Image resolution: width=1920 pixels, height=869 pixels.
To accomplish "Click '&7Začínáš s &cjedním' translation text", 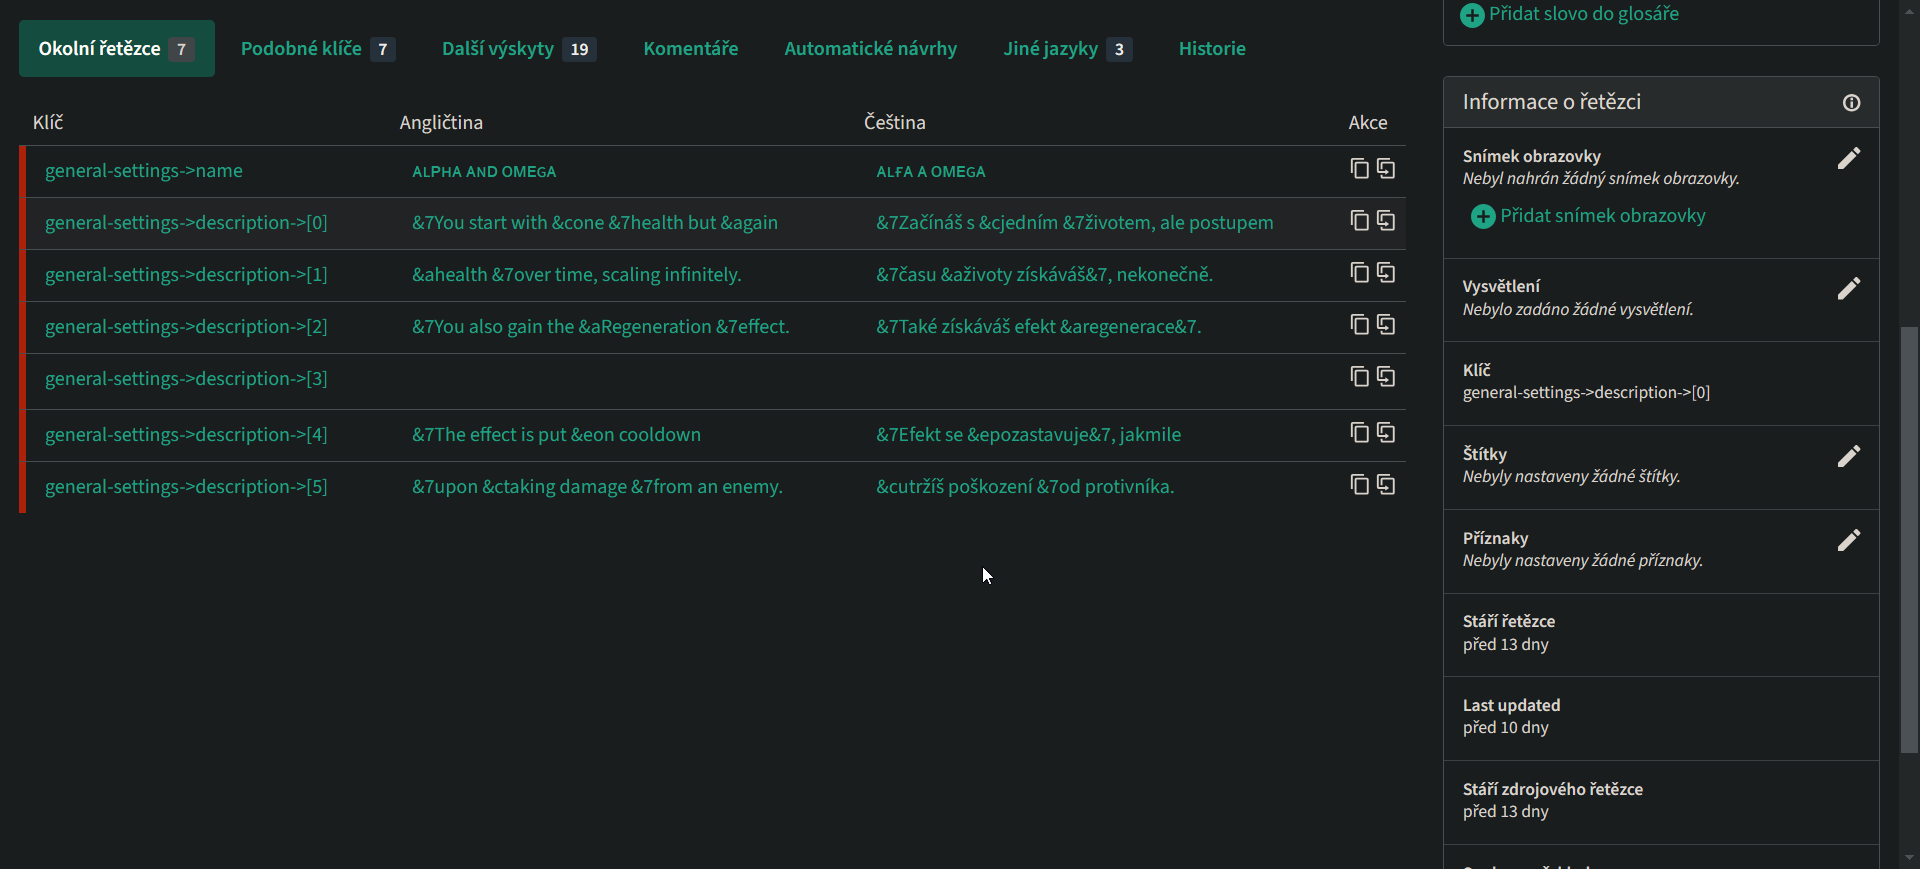I will tap(1075, 223).
